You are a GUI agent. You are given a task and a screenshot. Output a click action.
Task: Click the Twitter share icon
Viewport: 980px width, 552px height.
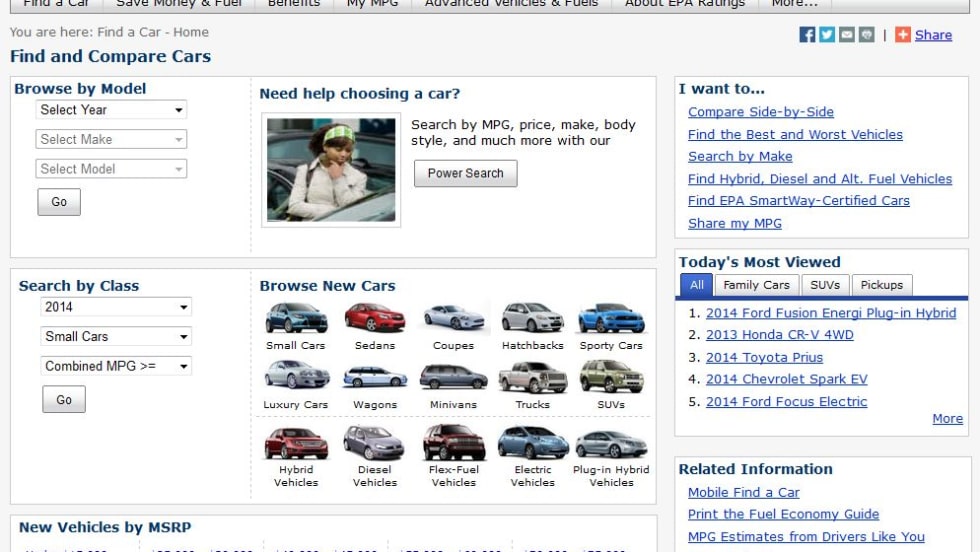tap(827, 35)
